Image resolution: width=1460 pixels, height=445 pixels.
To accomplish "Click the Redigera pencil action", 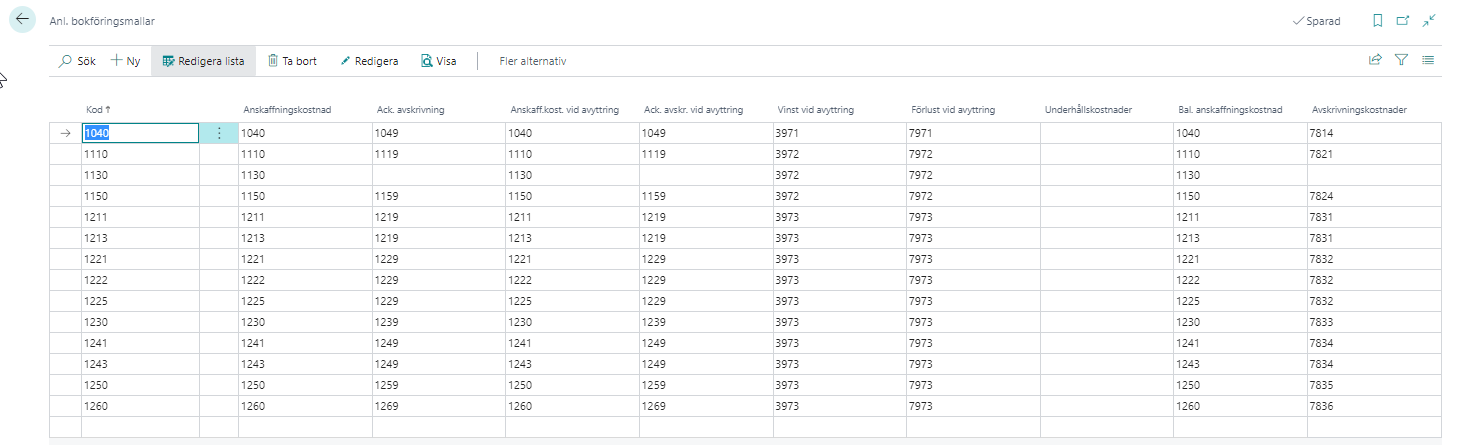I will point(369,61).
